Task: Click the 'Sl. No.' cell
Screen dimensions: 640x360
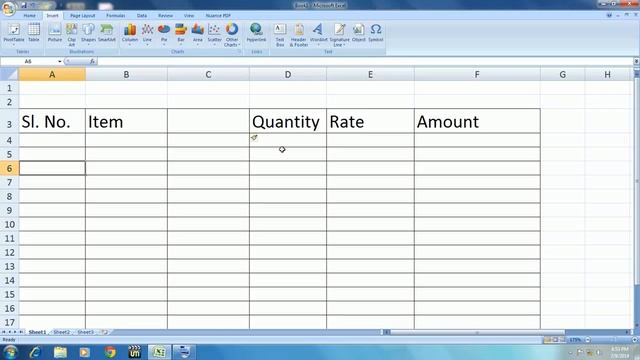Action: click(x=52, y=121)
